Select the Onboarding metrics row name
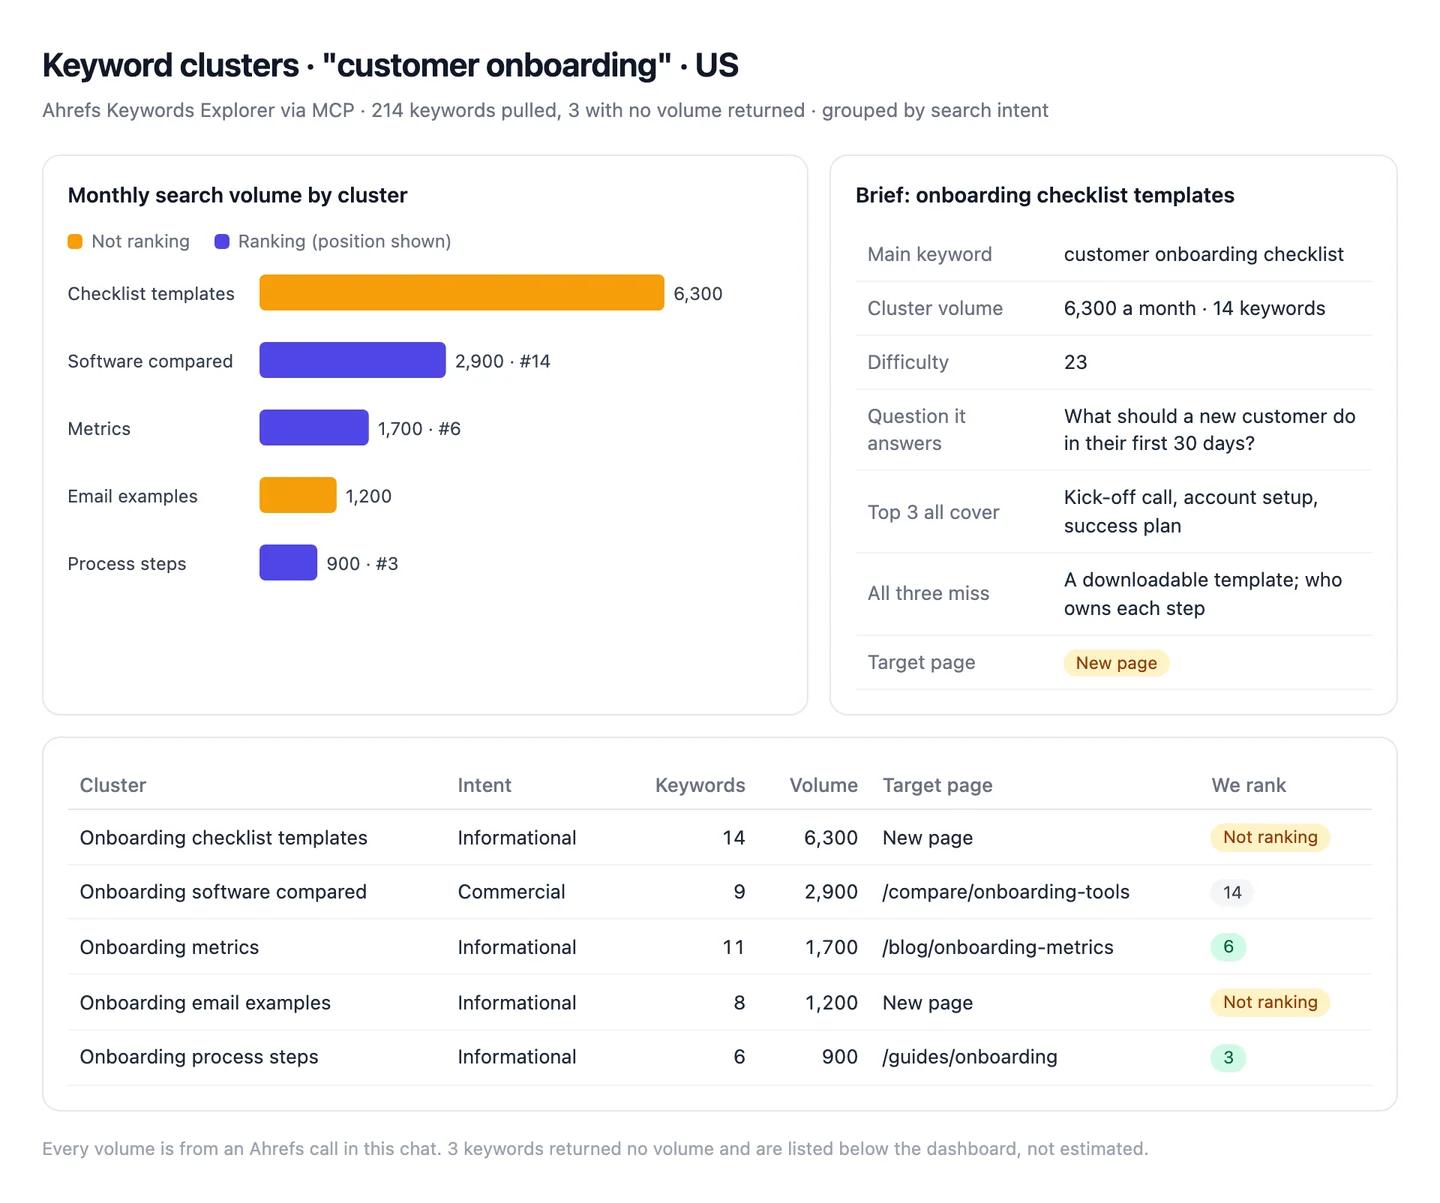The width and height of the screenshot is (1440, 1203). 169,947
